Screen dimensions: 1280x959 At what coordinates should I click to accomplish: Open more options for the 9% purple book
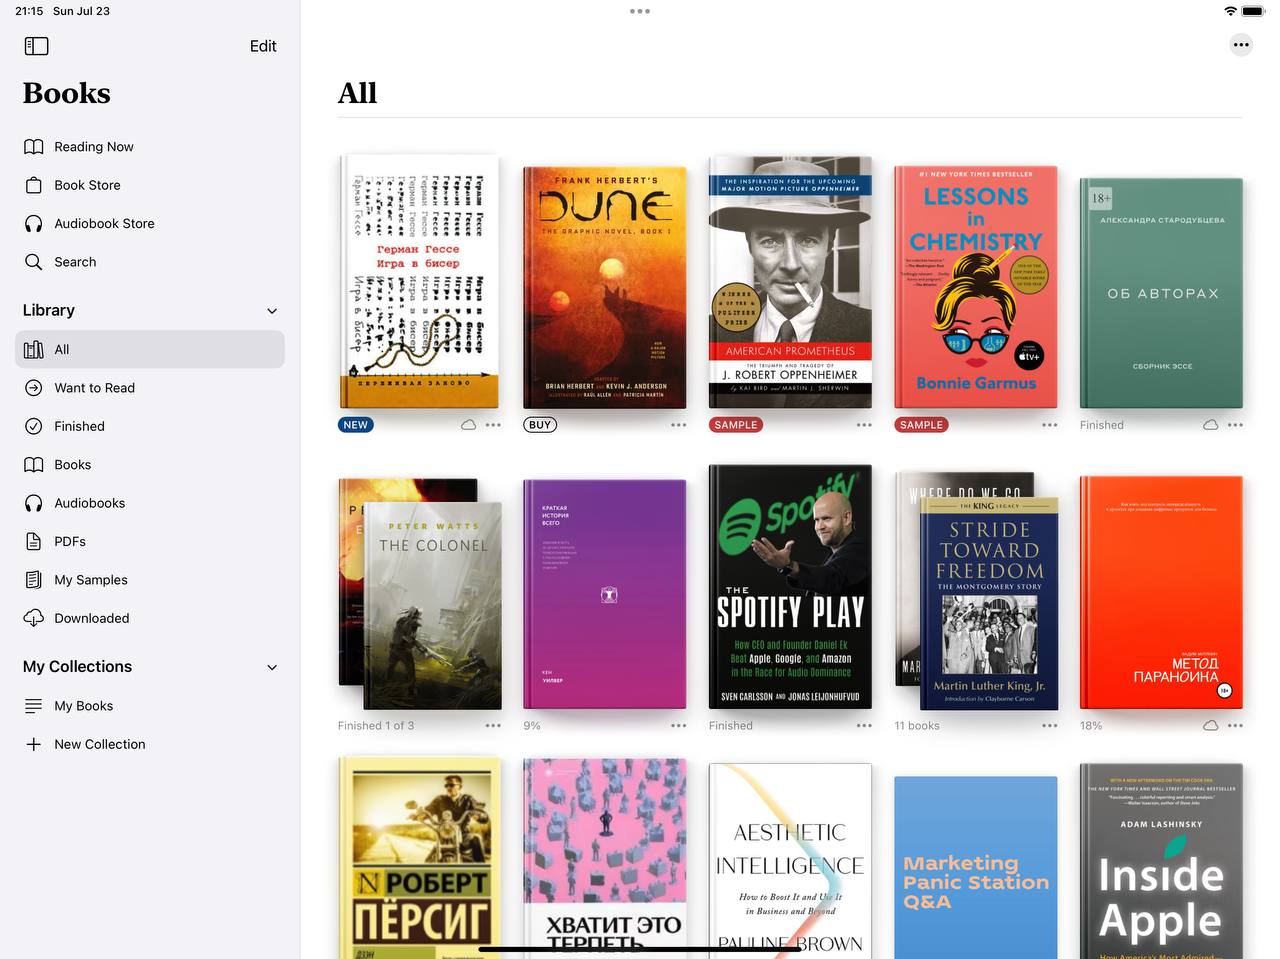(679, 726)
